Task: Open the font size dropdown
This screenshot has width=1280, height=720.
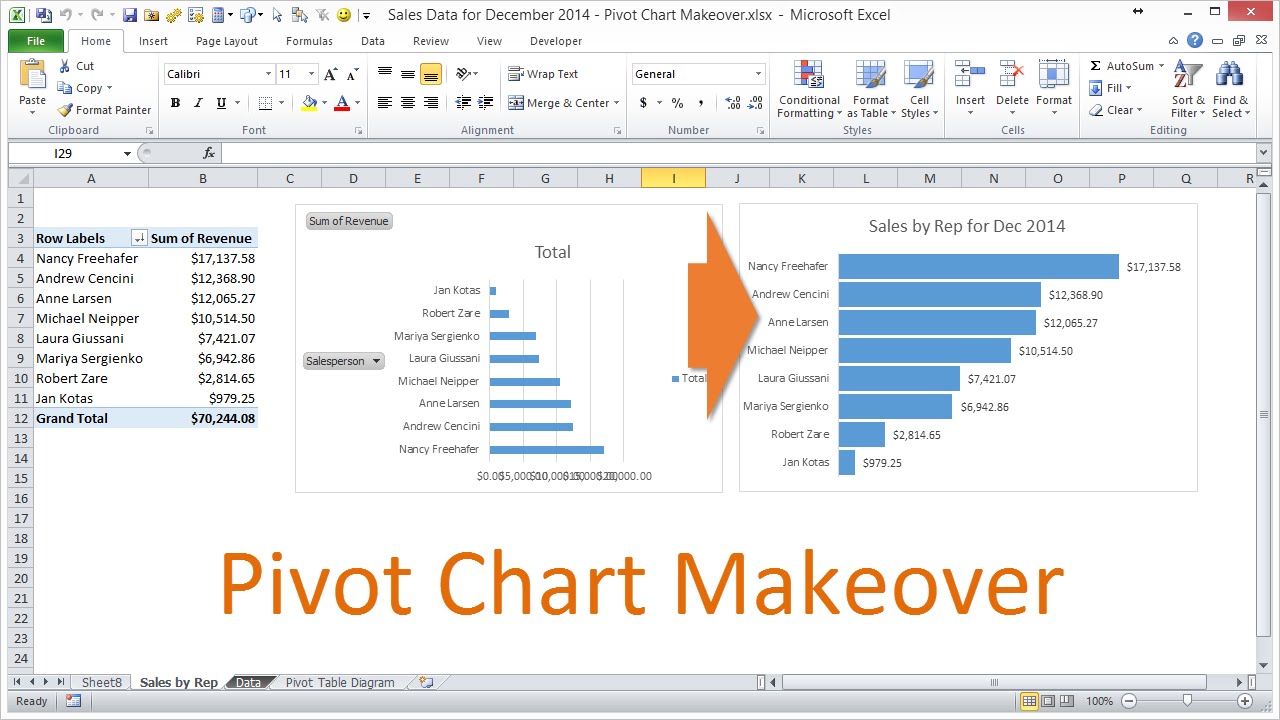Action: pos(310,73)
